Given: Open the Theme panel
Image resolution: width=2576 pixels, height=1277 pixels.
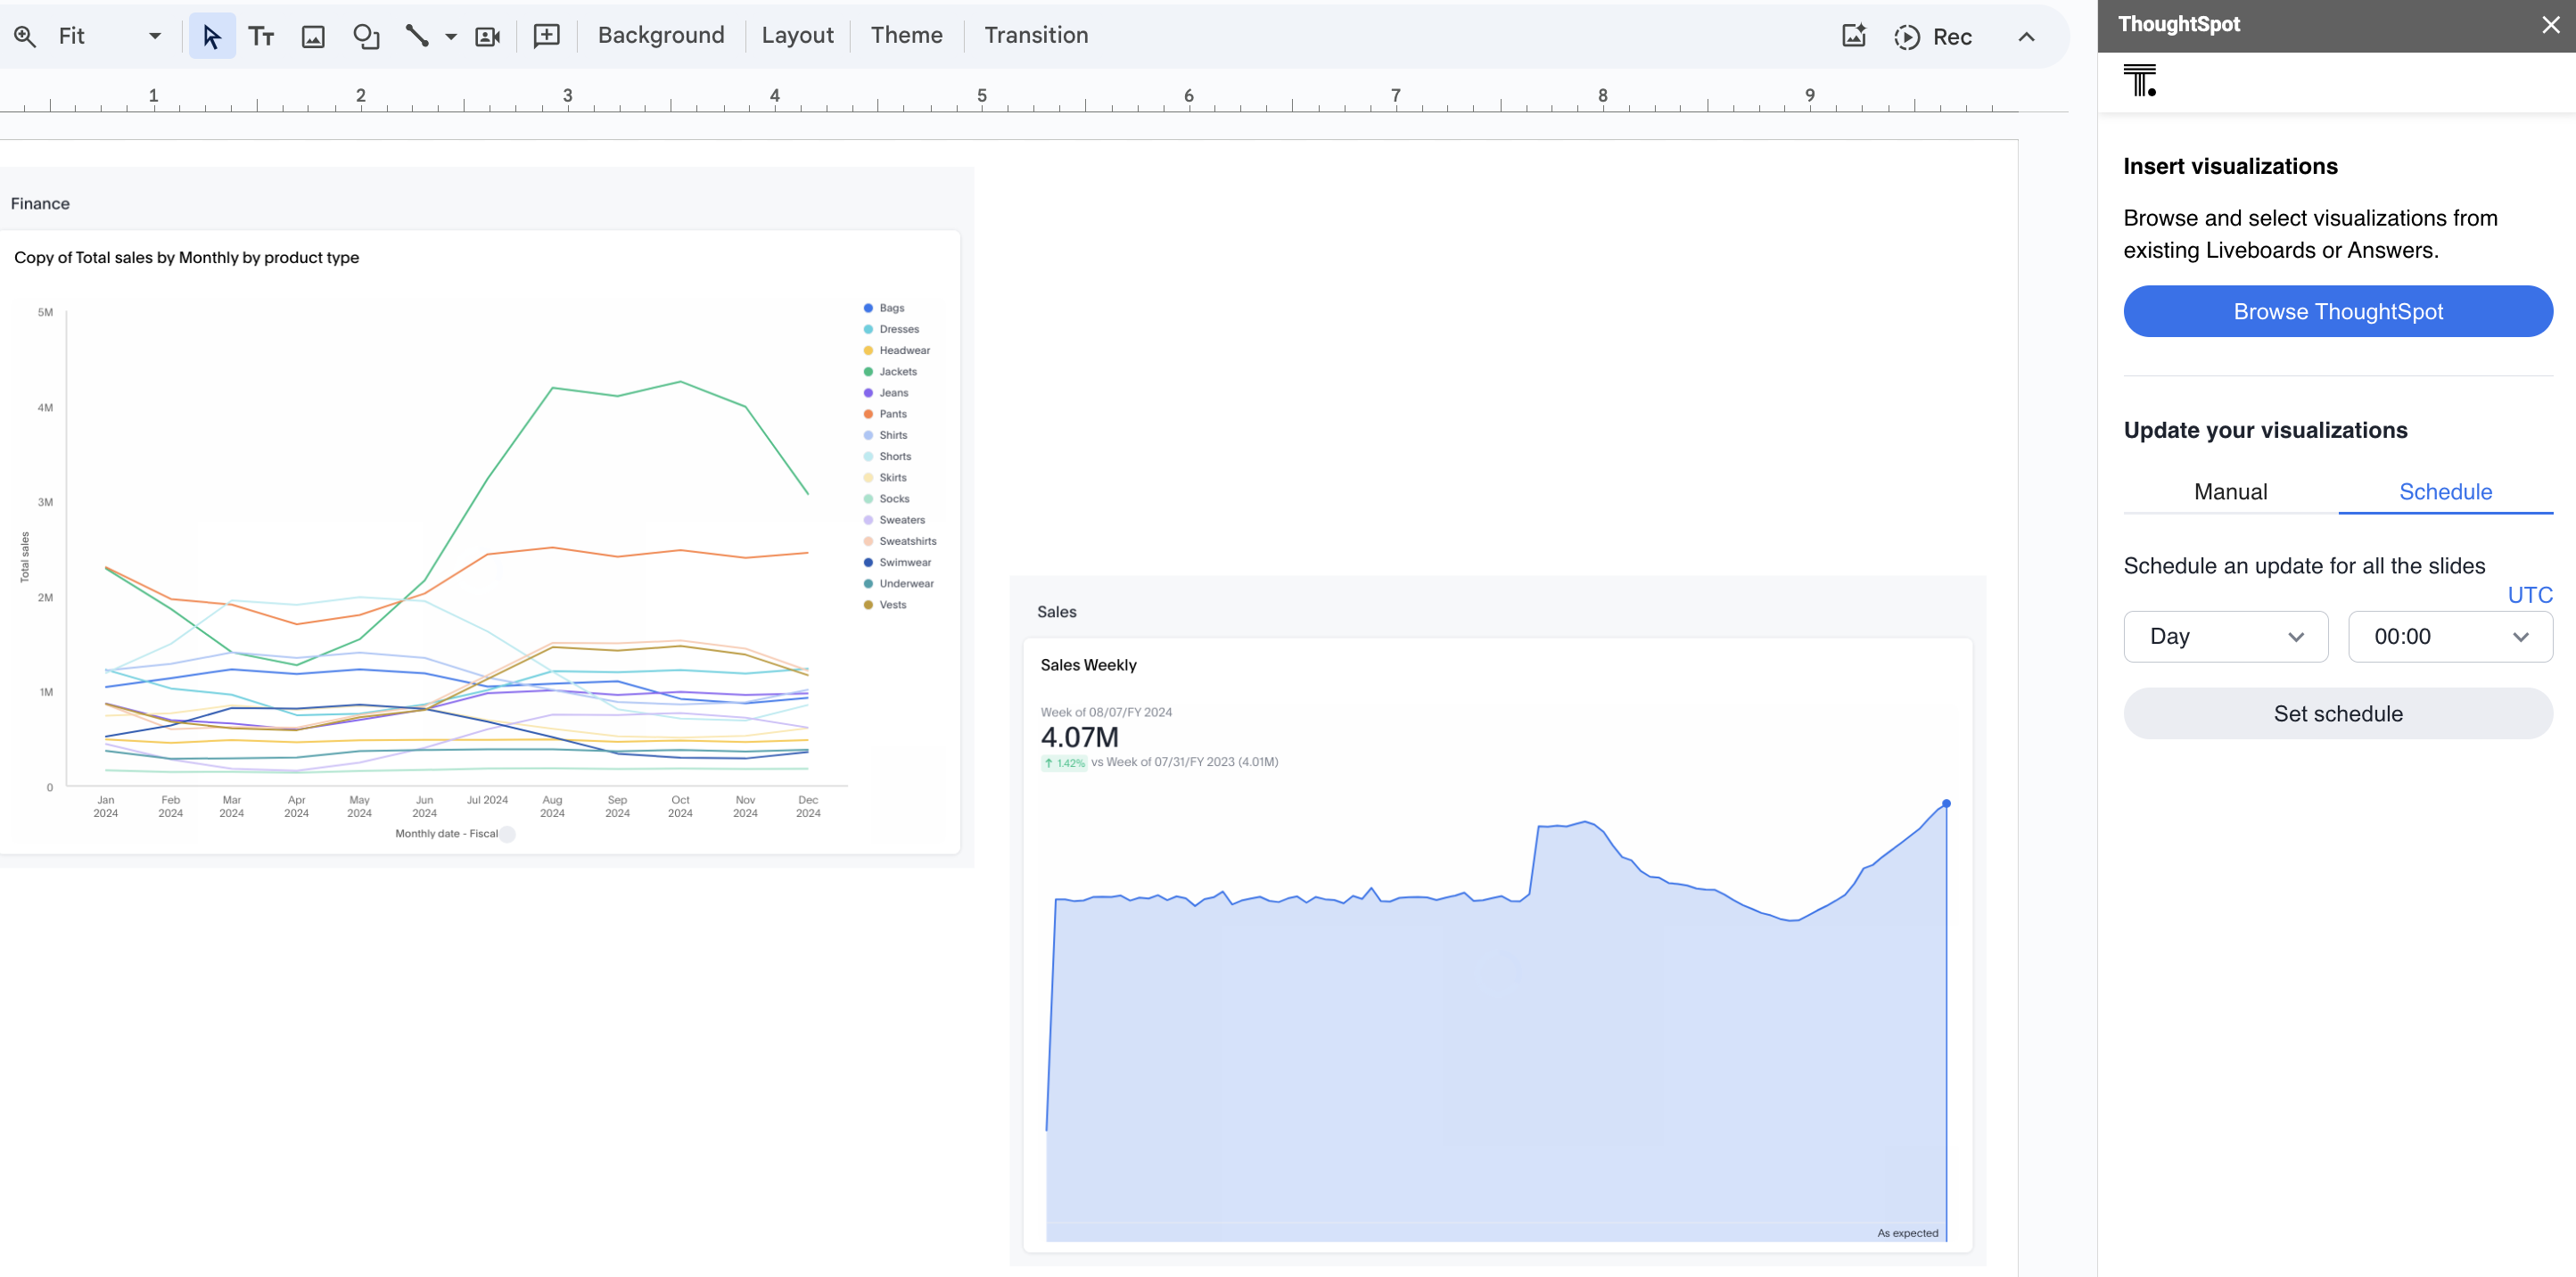Looking at the screenshot, I should point(906,35).
